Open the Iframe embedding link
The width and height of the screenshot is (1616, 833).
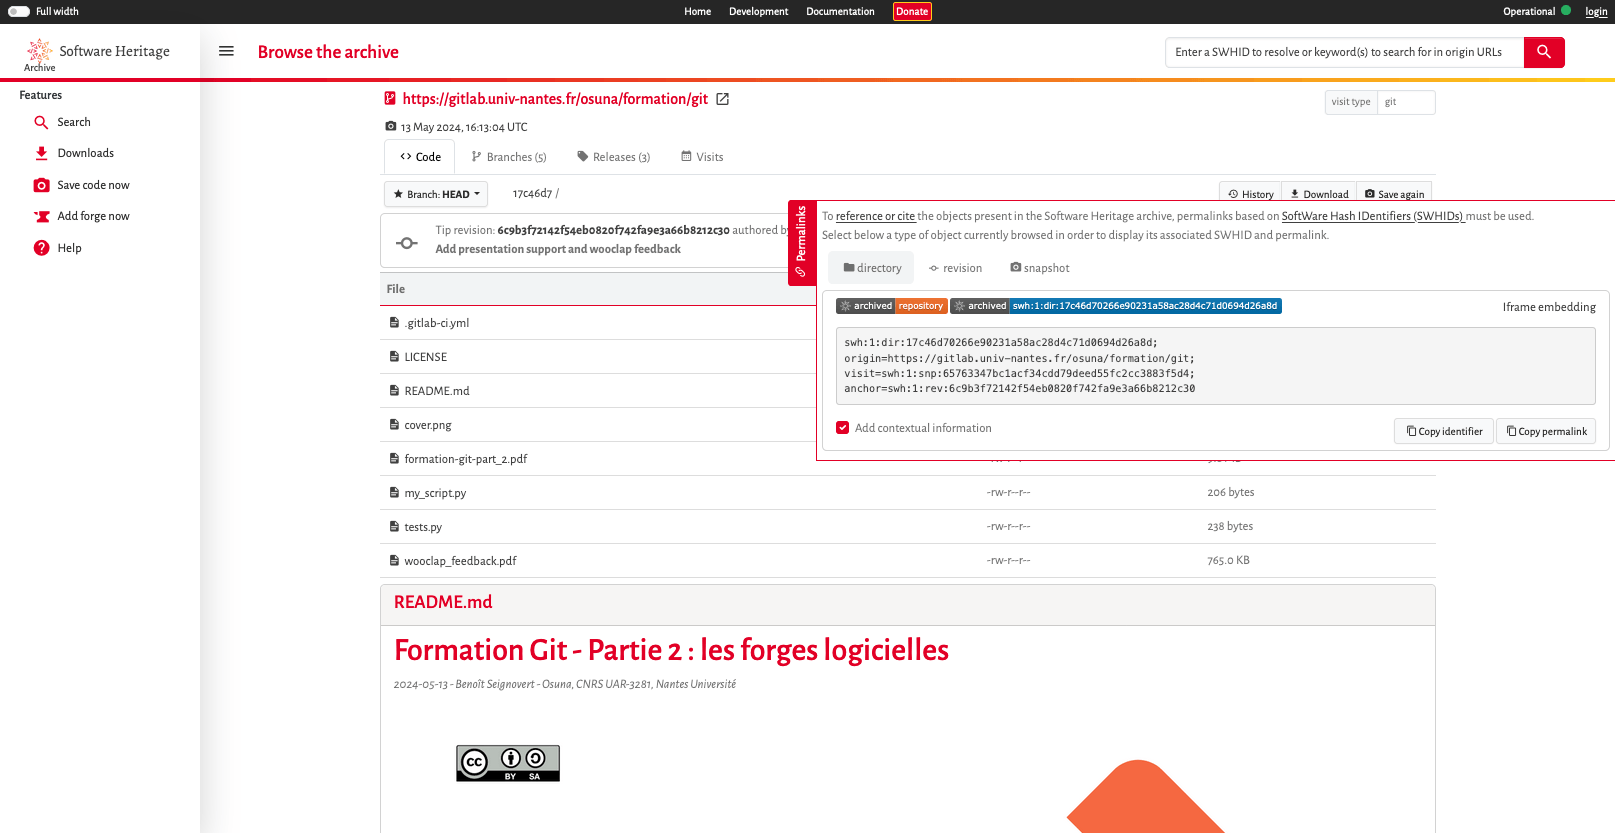point(1549,307)
